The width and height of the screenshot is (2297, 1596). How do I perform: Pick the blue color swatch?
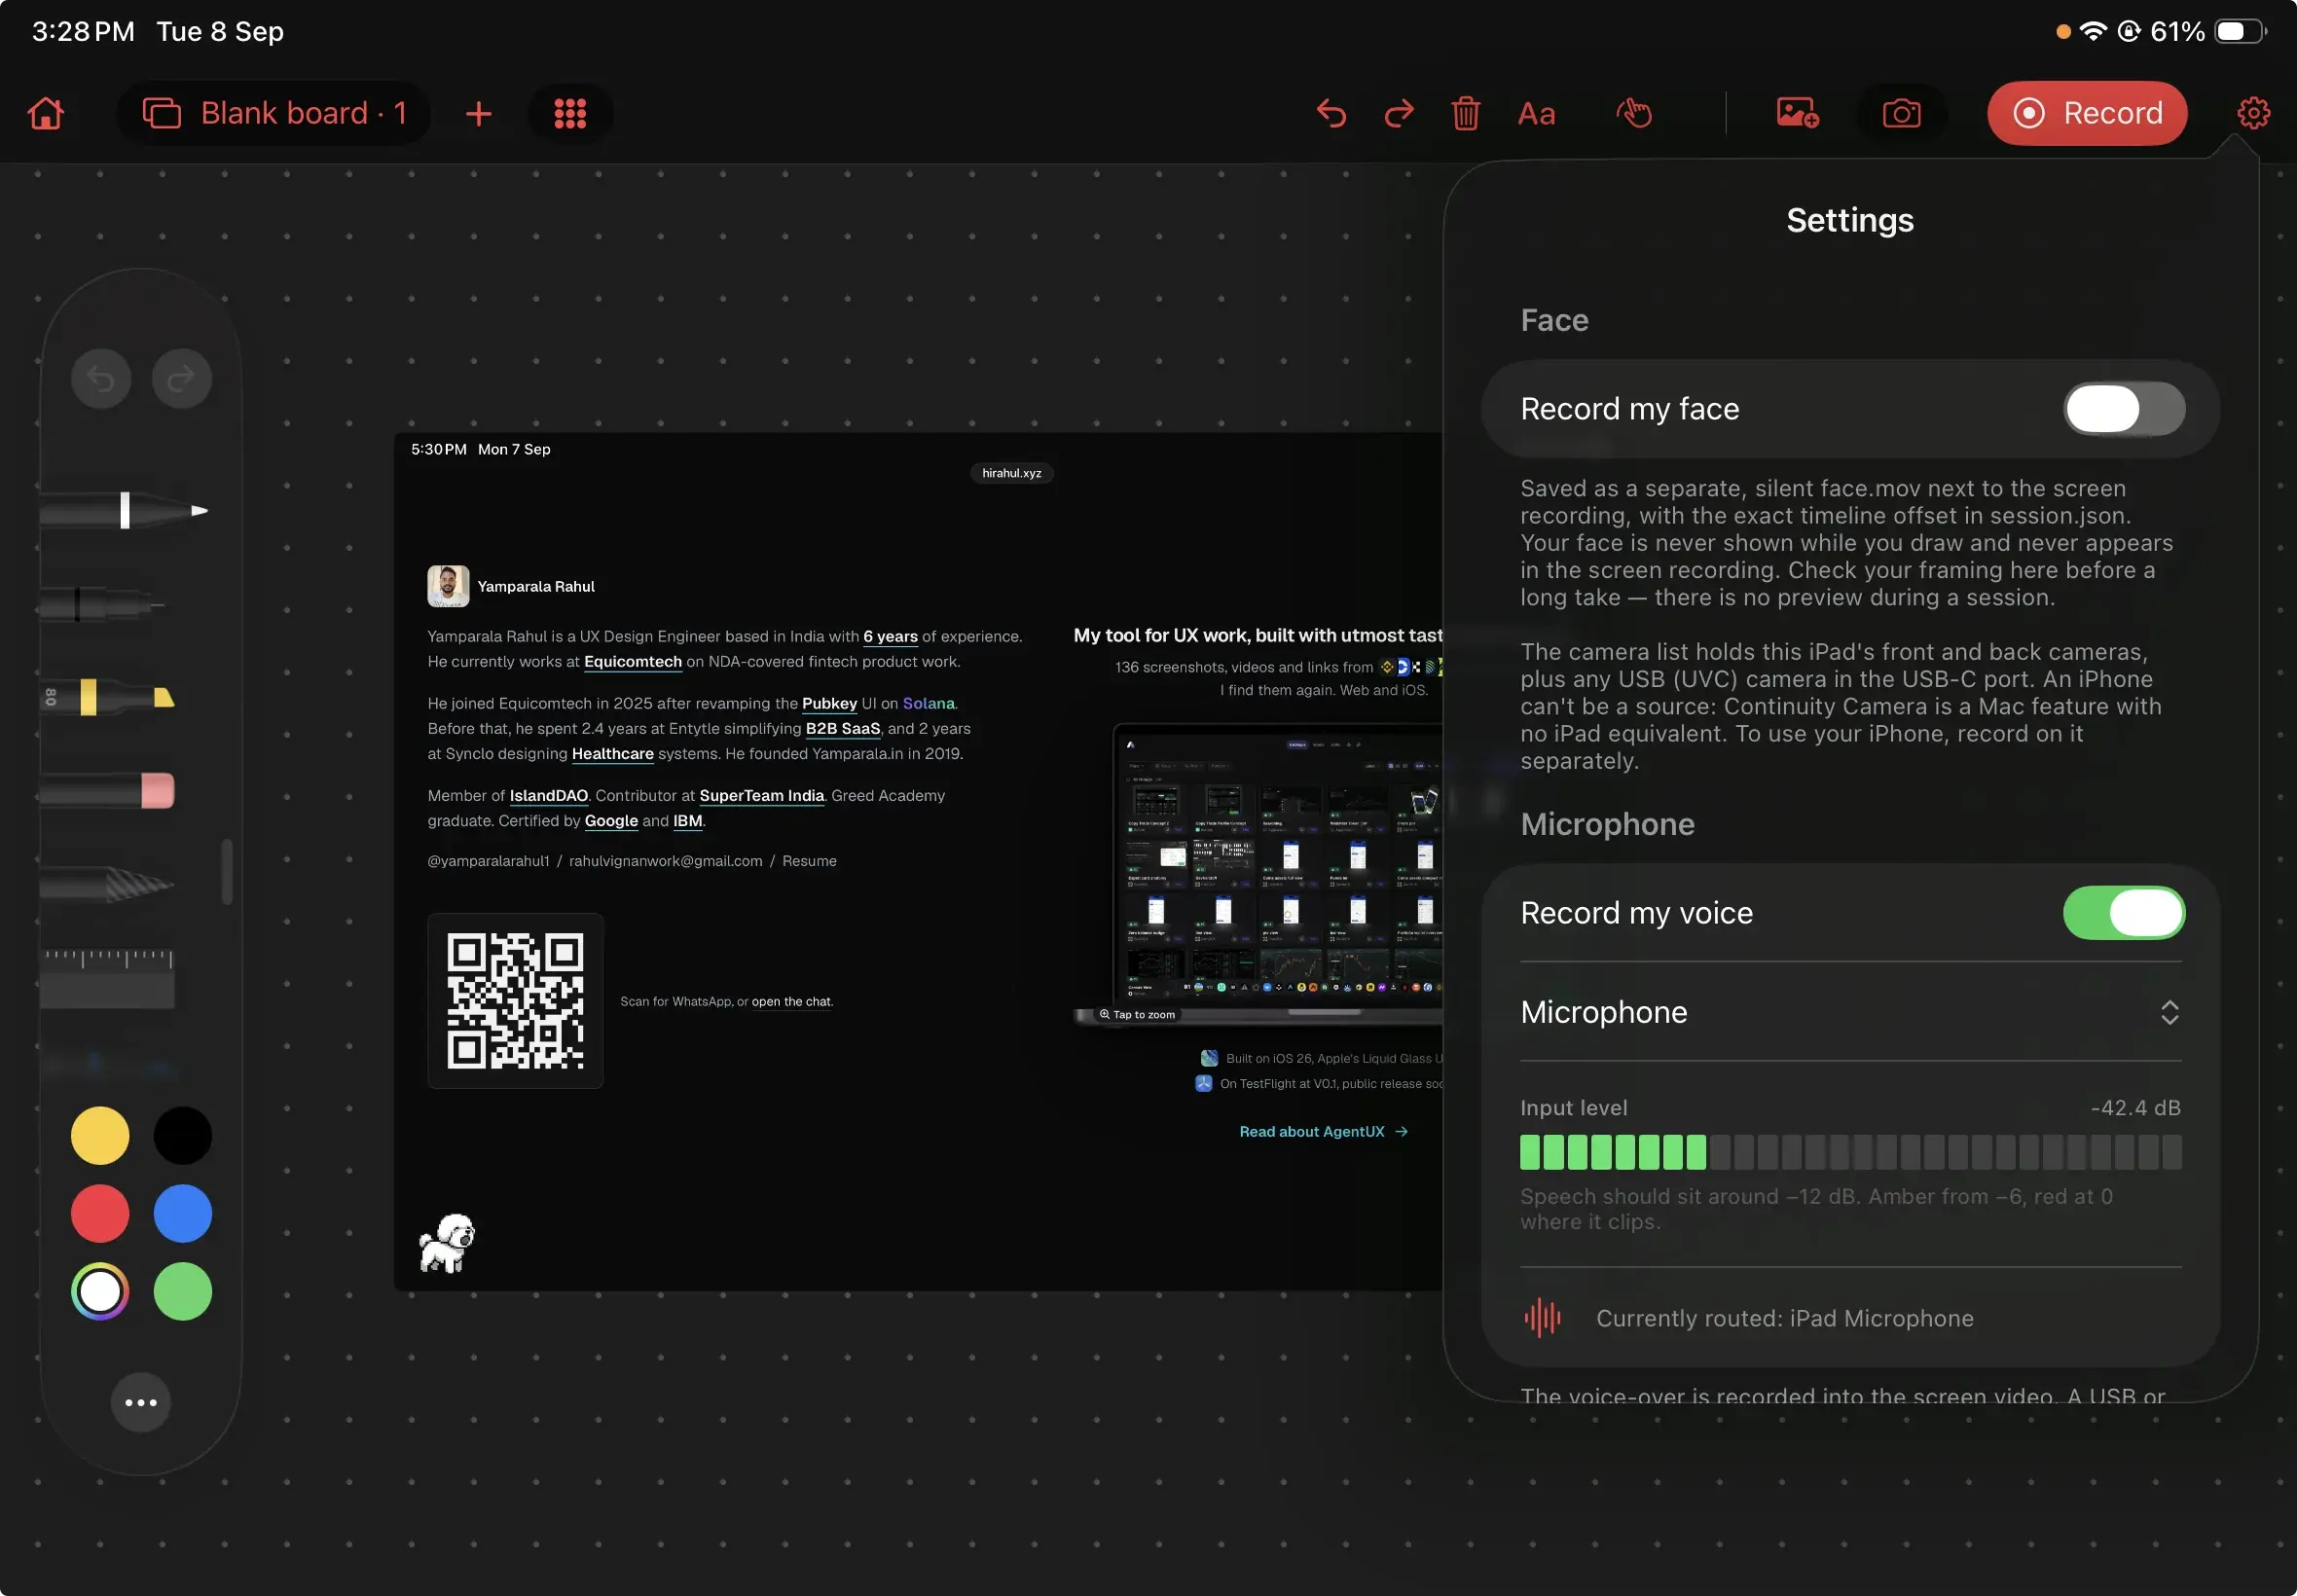point(182,1214)
